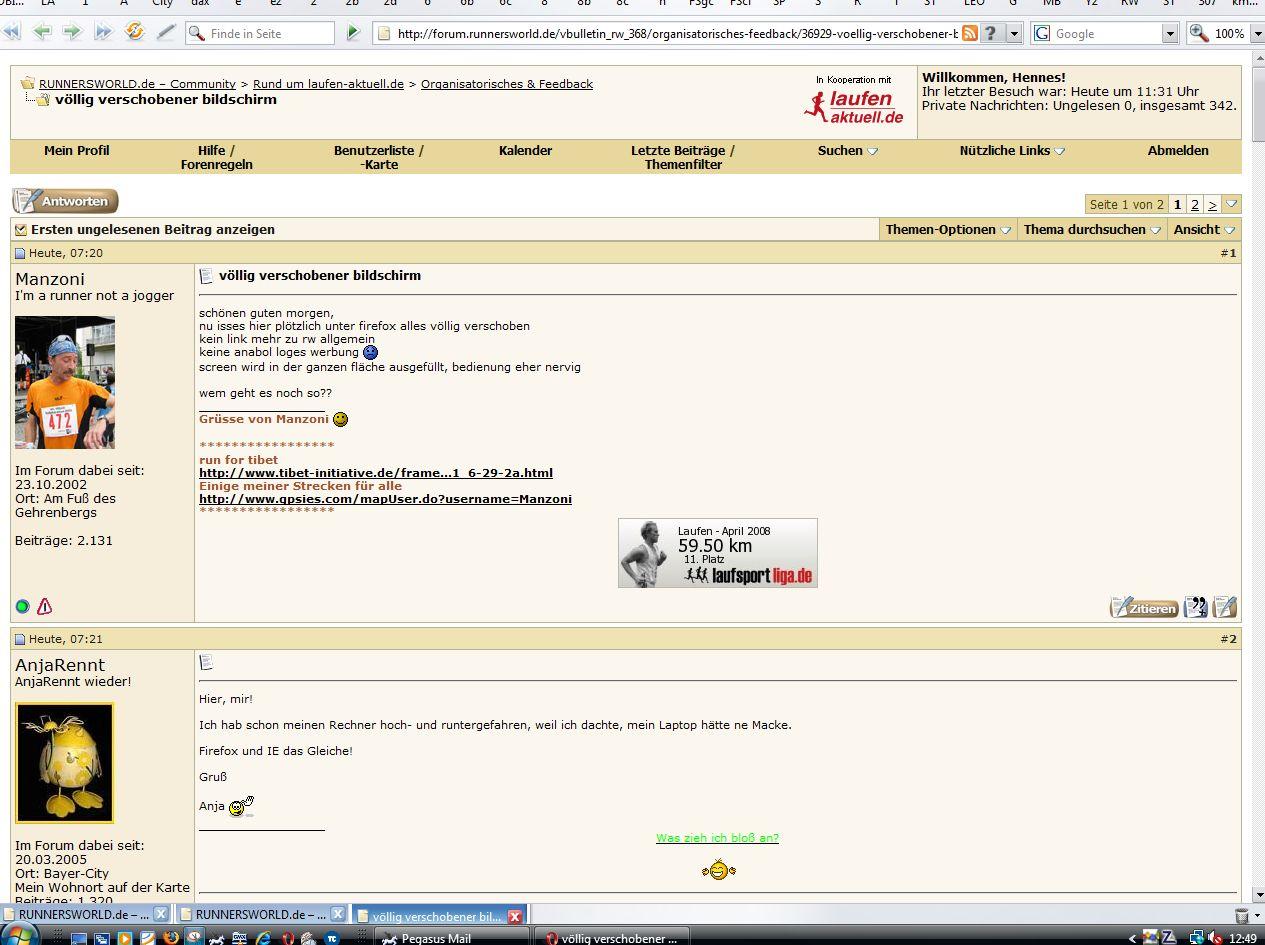Screen dimensions: 1265x945
Task: Click the Internet Explorer quick launch icon
Action: (263, 938)
